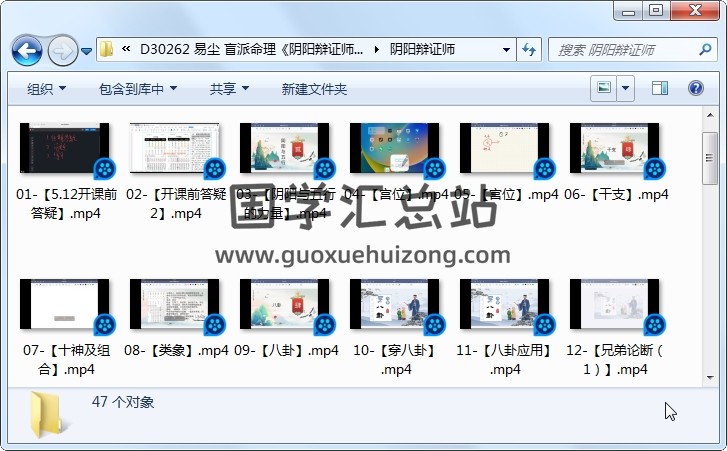Open the 组织 menu
Image resolution: width=727 pixels, height=451 pixels.
click(x=46, y=89)
